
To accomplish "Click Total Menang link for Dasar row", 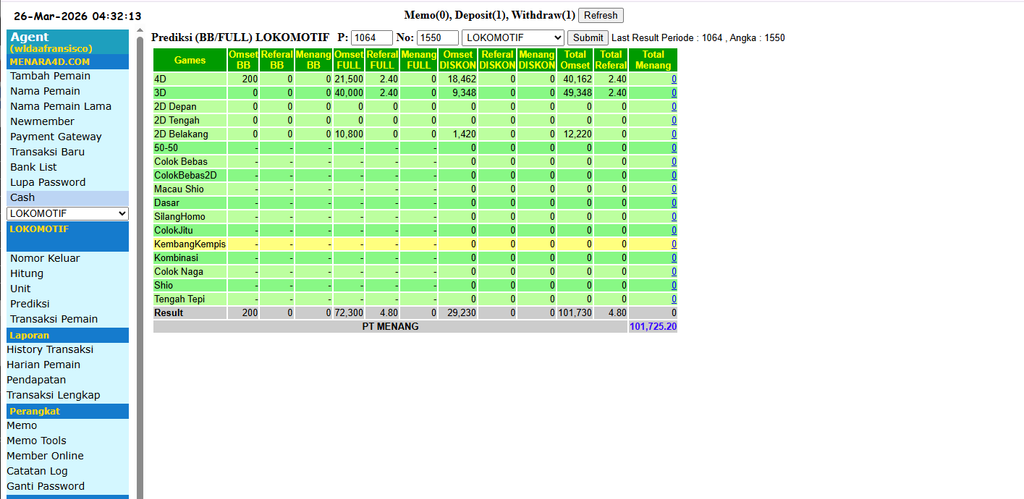I will (x=674, y=203).
